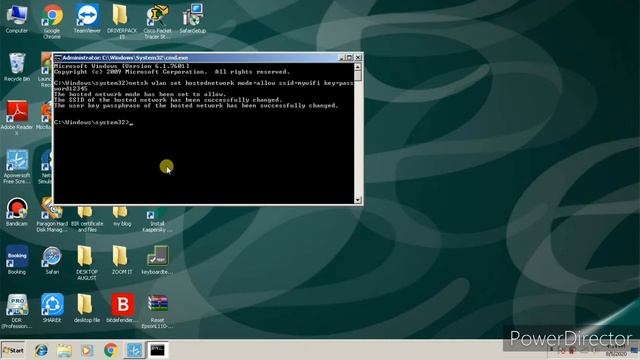Open the DRIVERPACK folder
The width and height of the screenshot is (640, 360).
[x=122, y=21]
